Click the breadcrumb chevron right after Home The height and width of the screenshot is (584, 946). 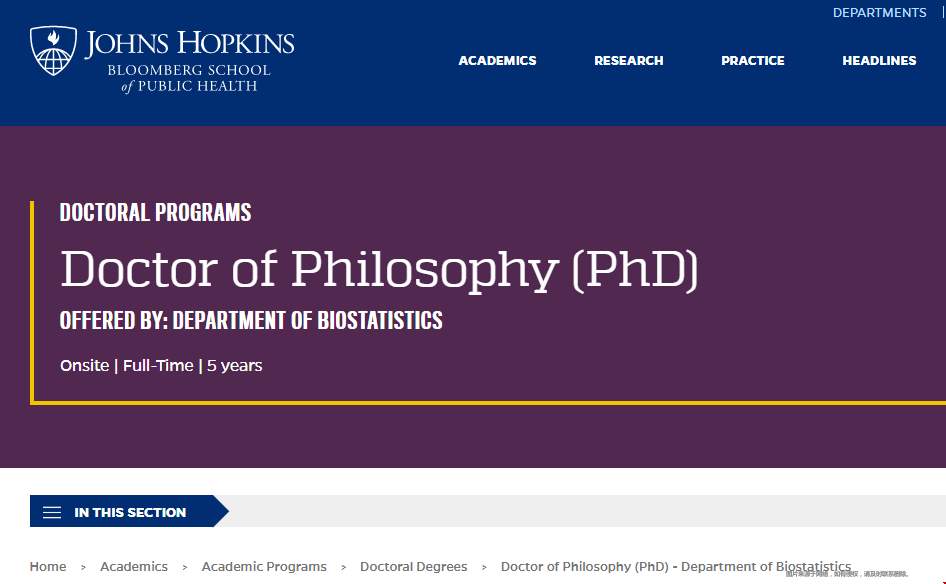(83, 568)
